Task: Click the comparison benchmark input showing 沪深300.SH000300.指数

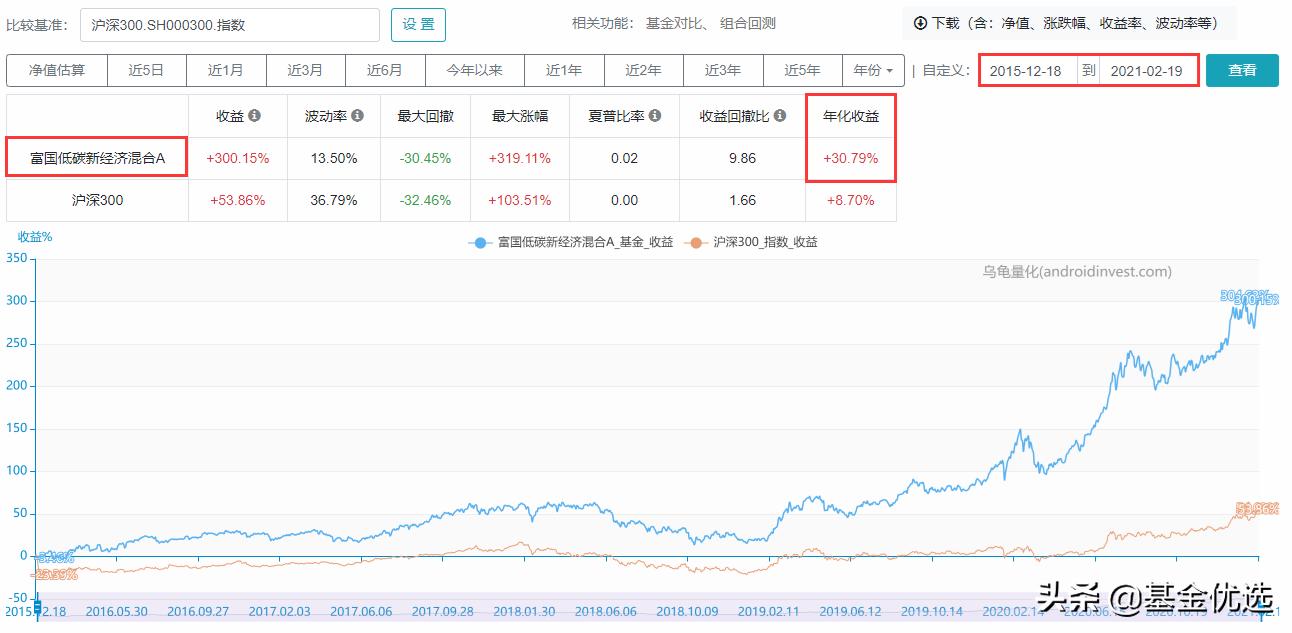Action: (x=228, y=24)
